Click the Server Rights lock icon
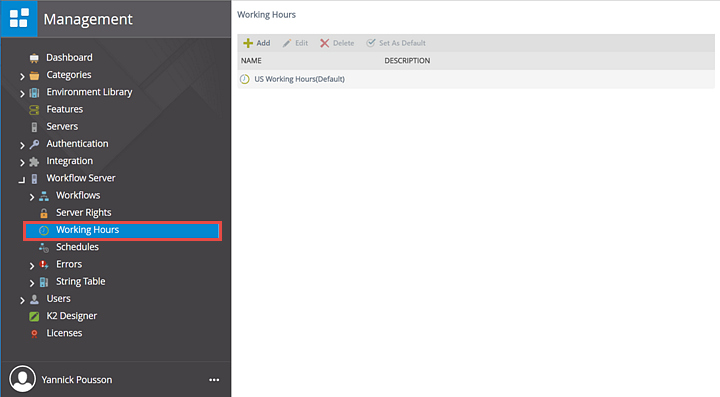720x397 pixels. tap(44, 213)
